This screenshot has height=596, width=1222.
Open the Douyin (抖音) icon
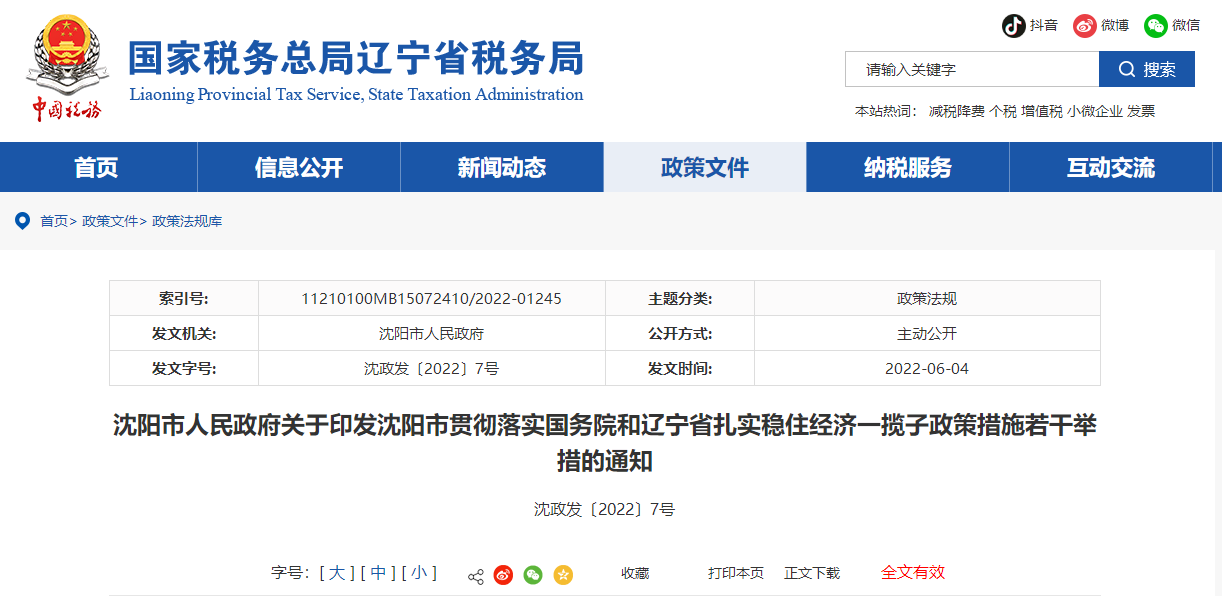coord(1014,26)
